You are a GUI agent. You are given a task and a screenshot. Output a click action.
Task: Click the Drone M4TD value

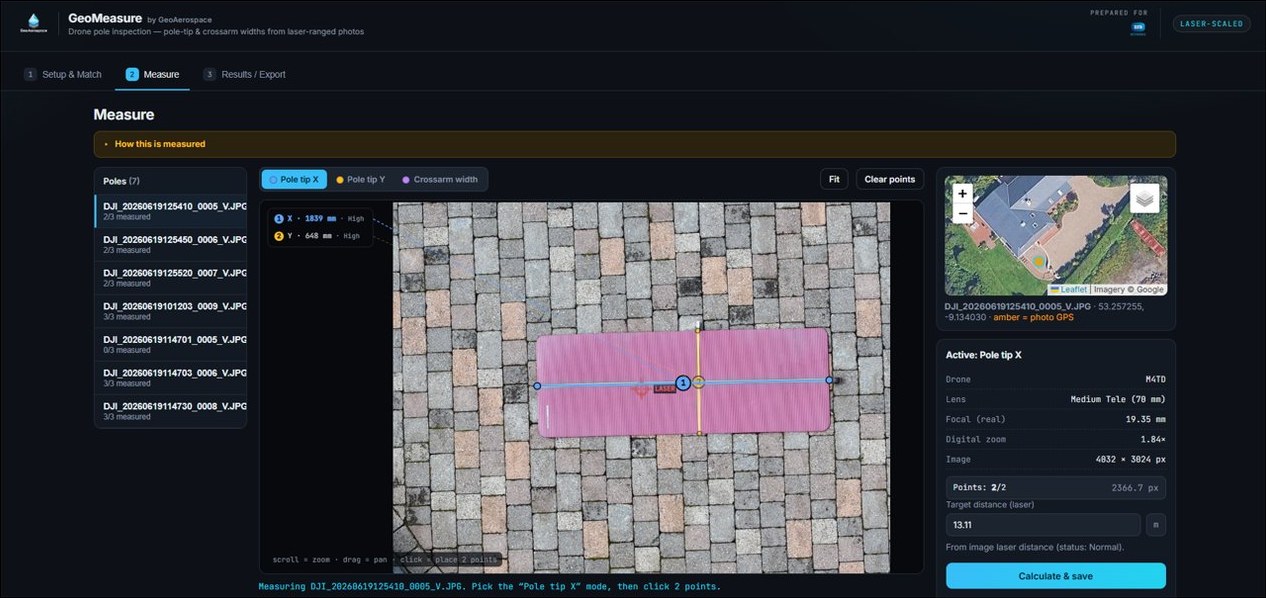click(x=1155, y=379)
